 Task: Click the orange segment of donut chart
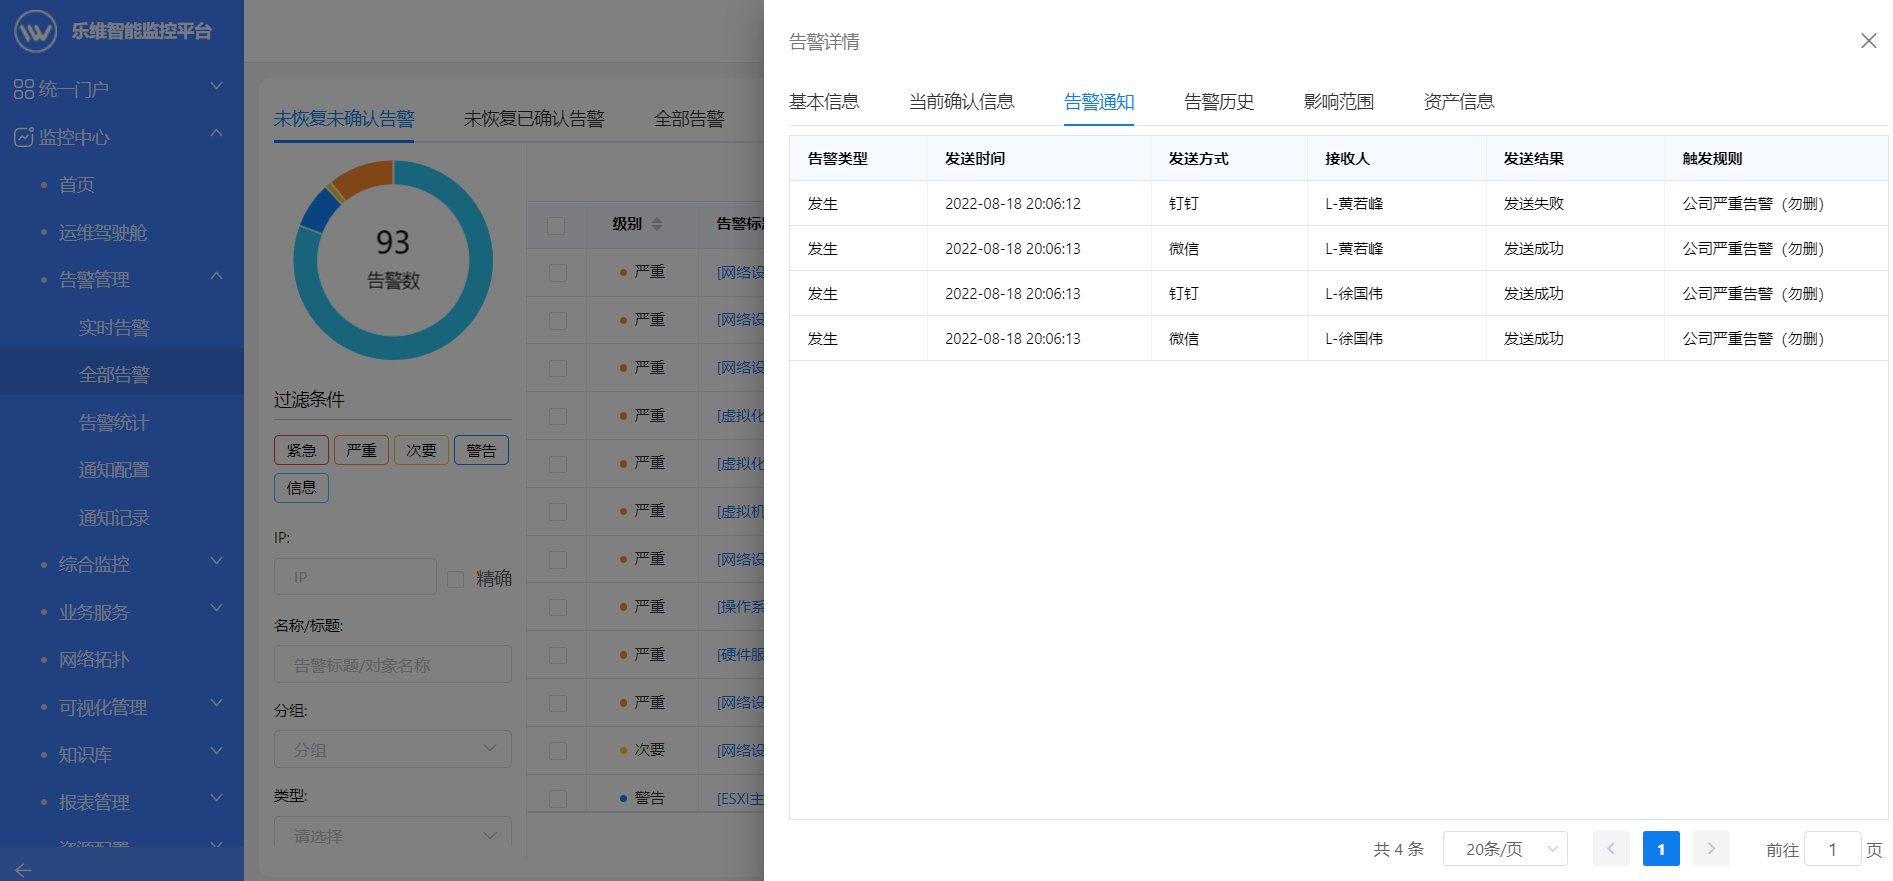[x=364, y=176]
